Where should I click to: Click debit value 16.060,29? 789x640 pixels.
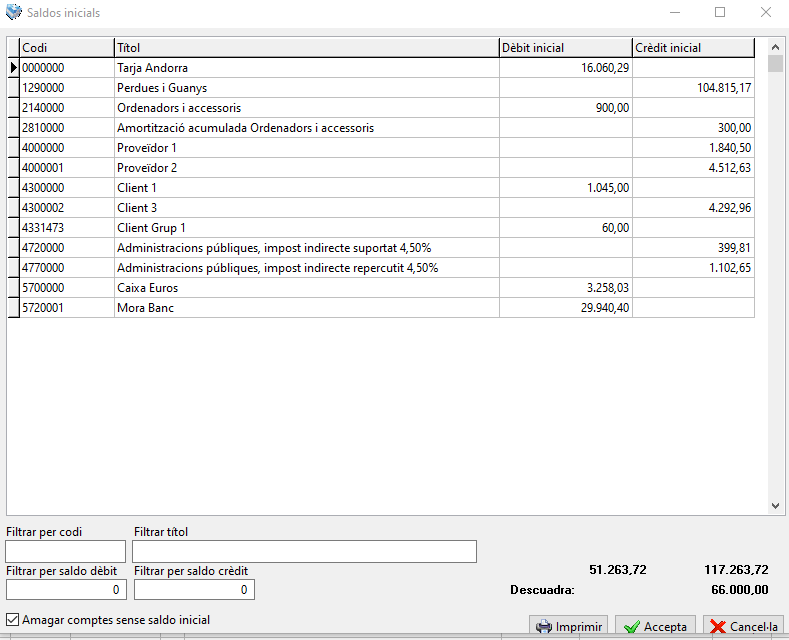605,68
